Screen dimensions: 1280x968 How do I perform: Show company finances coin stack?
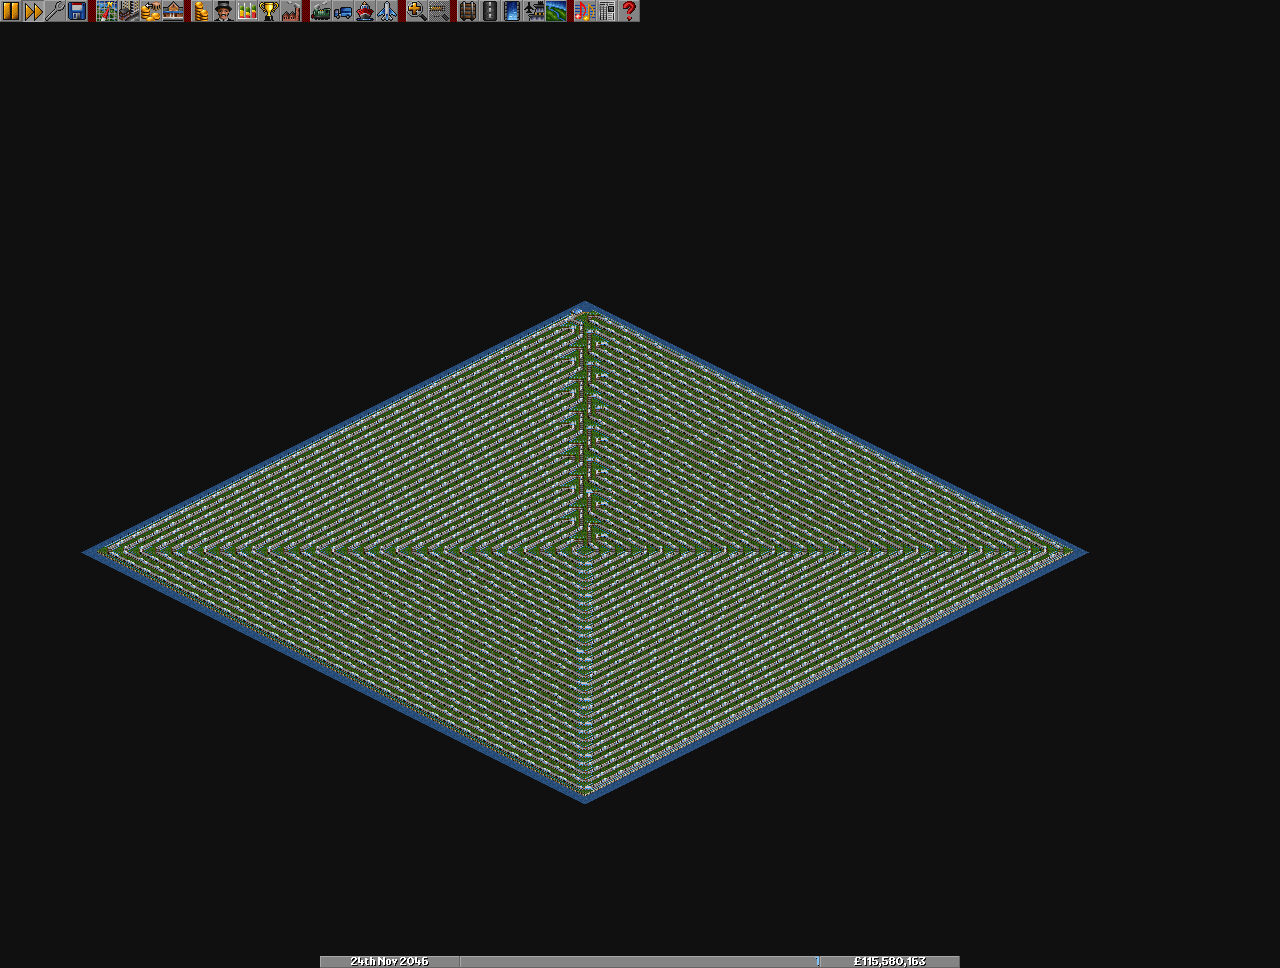[x=203, y=11]
